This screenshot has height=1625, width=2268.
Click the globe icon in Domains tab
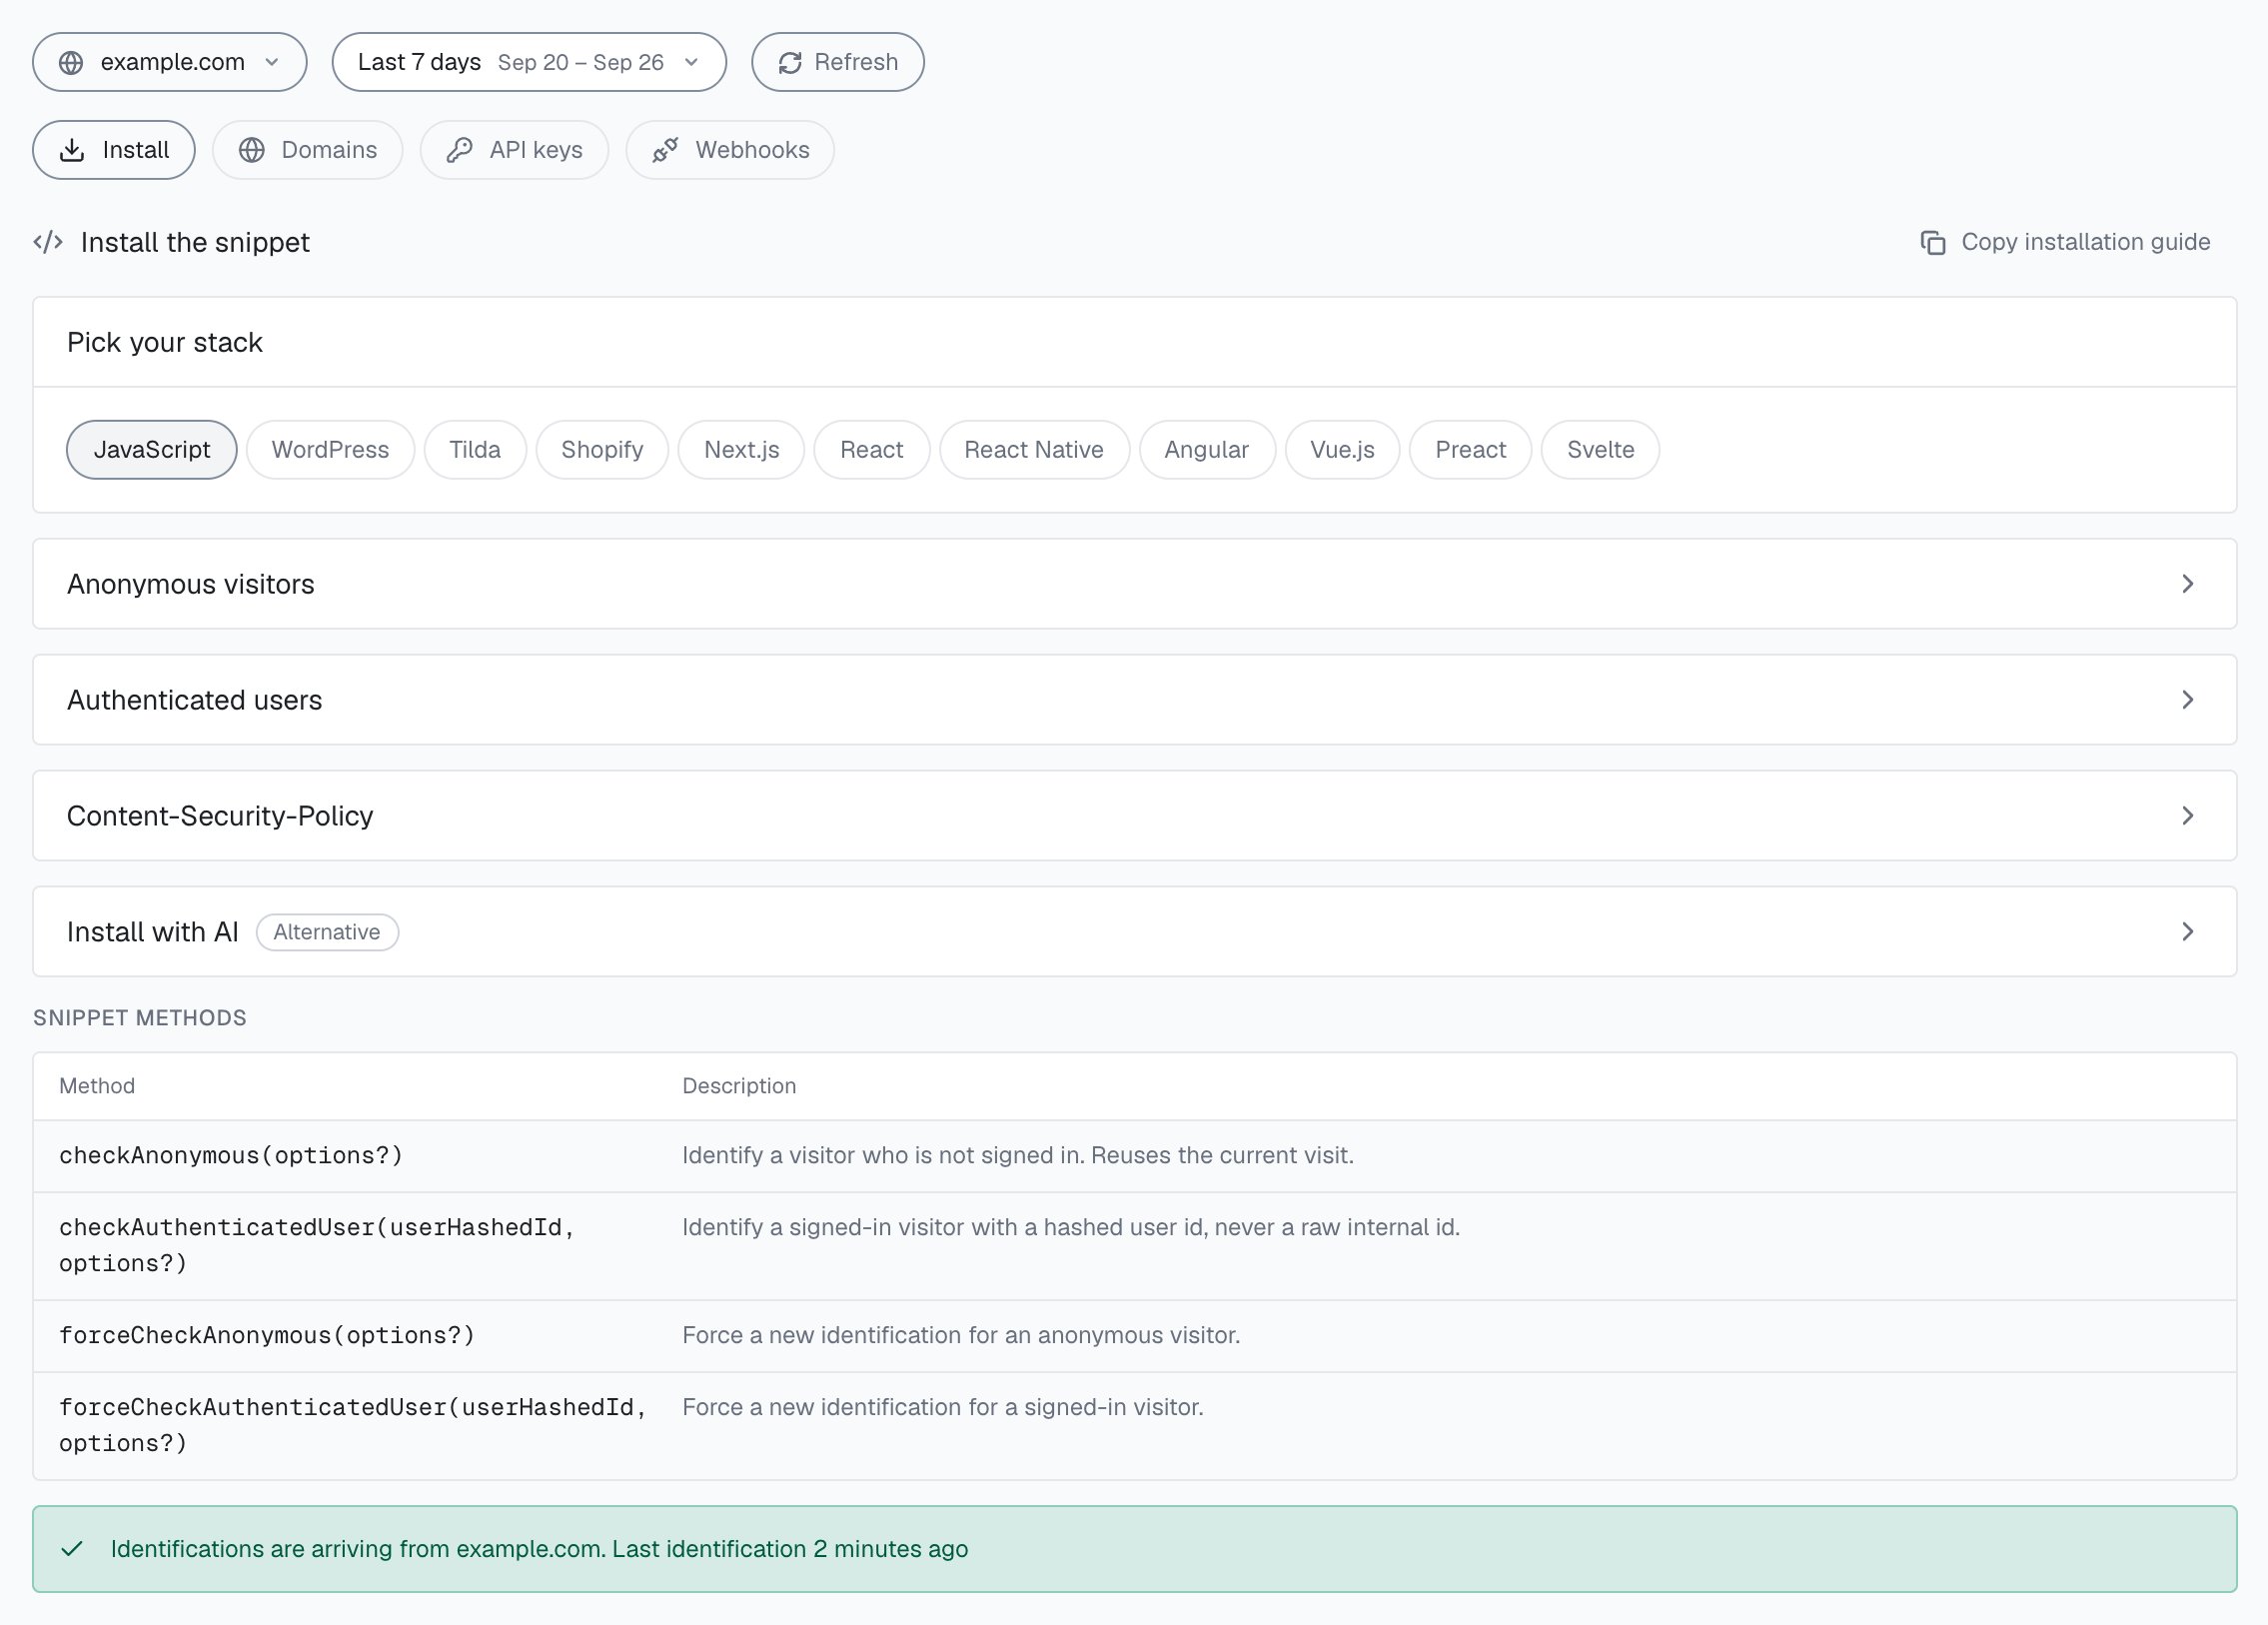pos(252,150)
